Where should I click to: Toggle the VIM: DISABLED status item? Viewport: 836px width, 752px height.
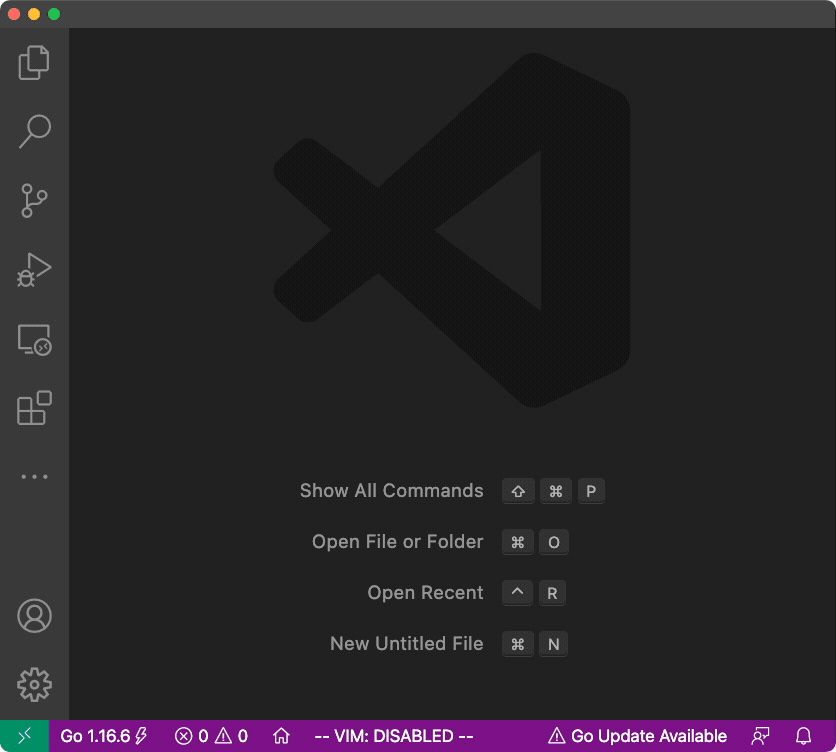click(x=393, y=736)
